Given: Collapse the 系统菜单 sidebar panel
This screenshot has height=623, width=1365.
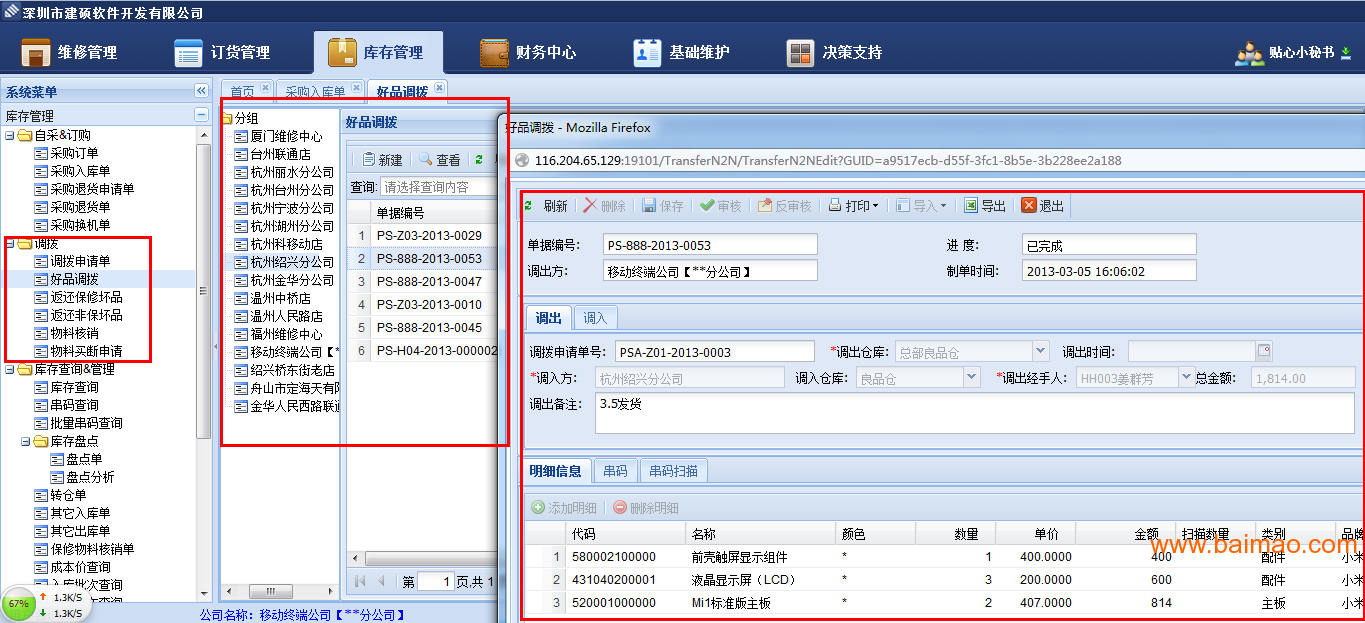Looking at the screenshot, I should (201, 91).
